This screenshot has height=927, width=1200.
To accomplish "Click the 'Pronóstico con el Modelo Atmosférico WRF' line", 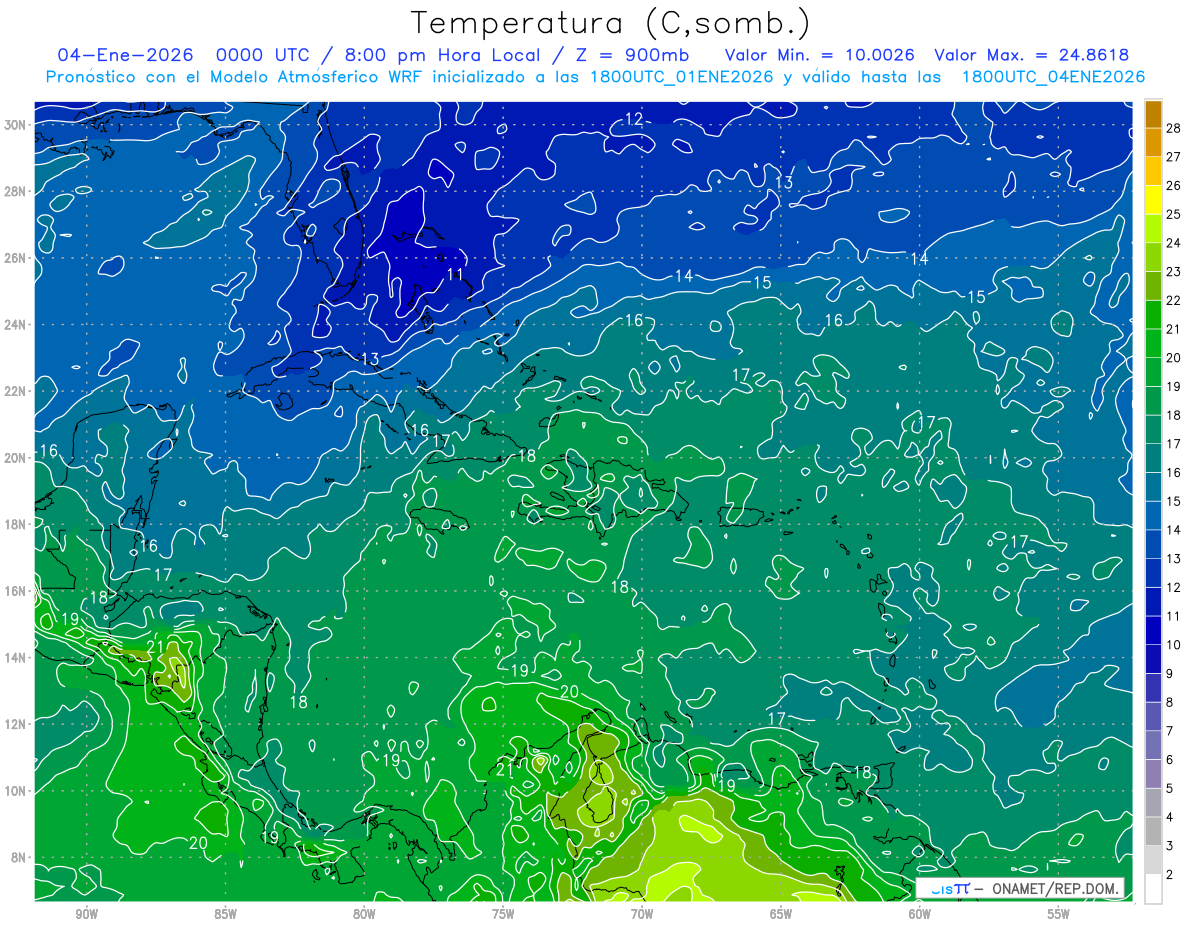I will (x=595, y=77).
